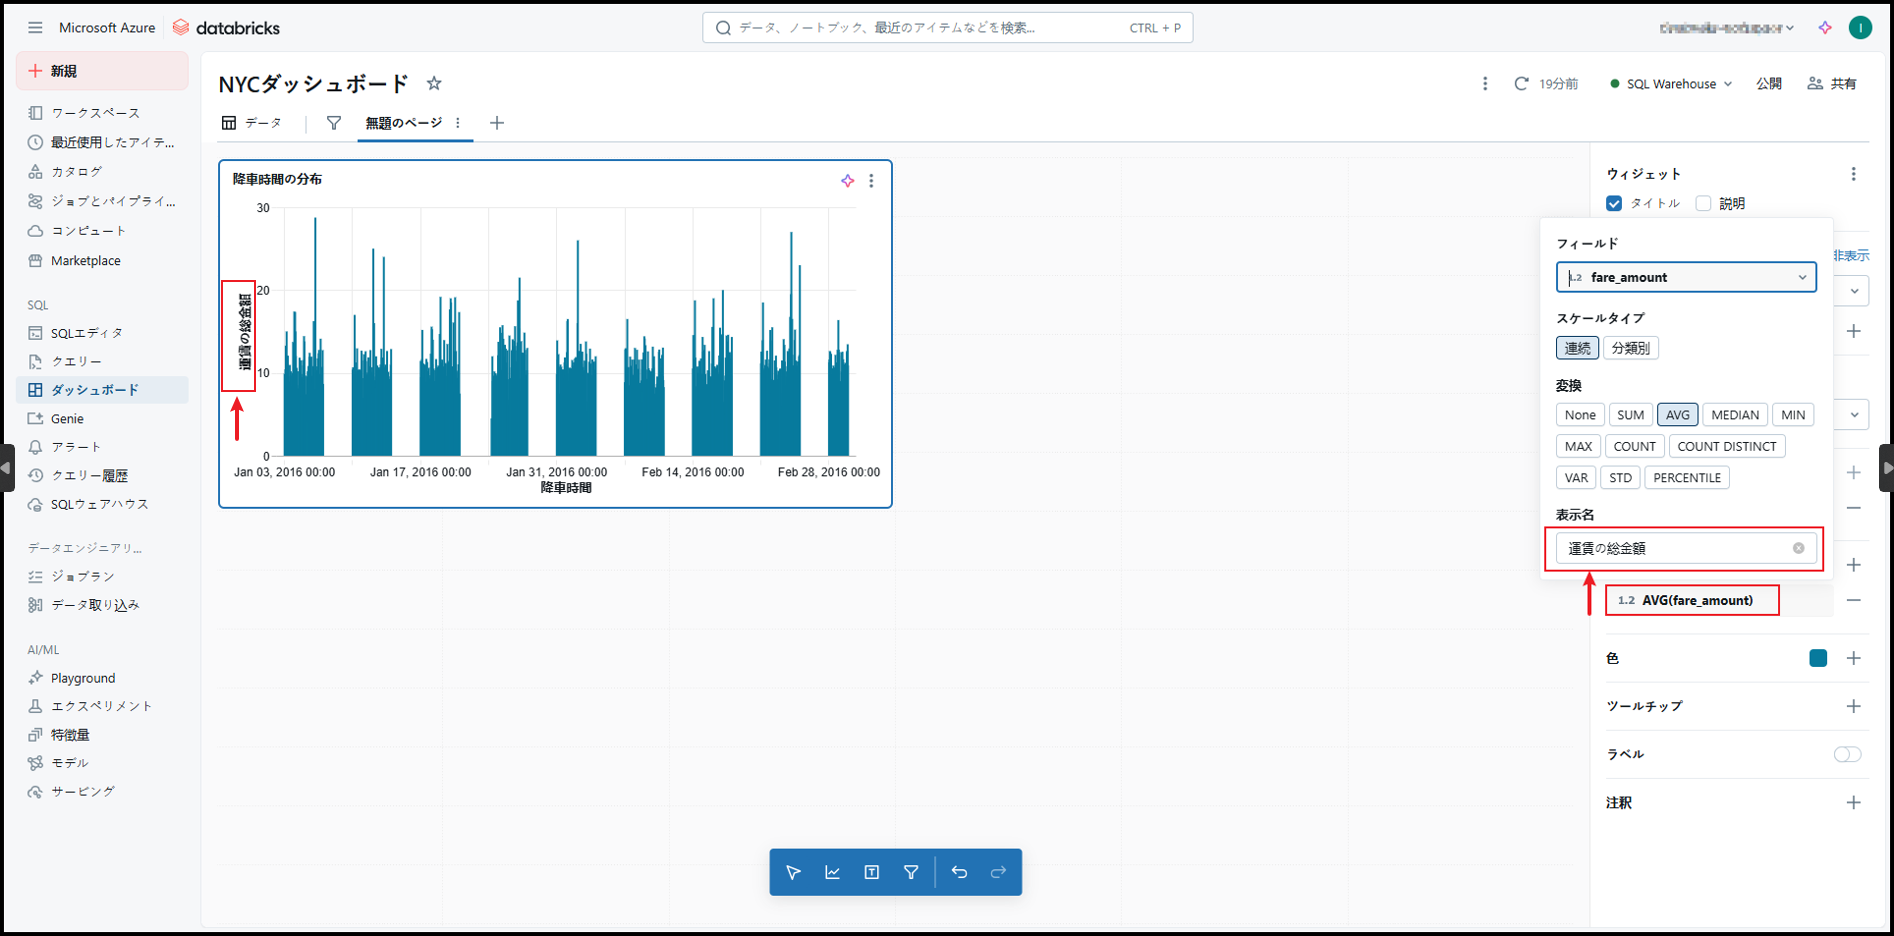
Task: Open ダッシュボード in the left sidebar
Action: pos(95,390)
